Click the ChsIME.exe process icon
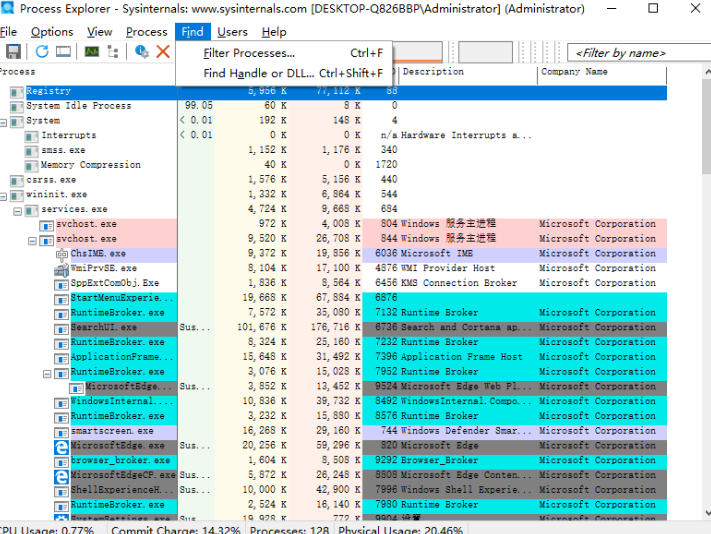Screen dimensions: 711x534 (61, 254)
